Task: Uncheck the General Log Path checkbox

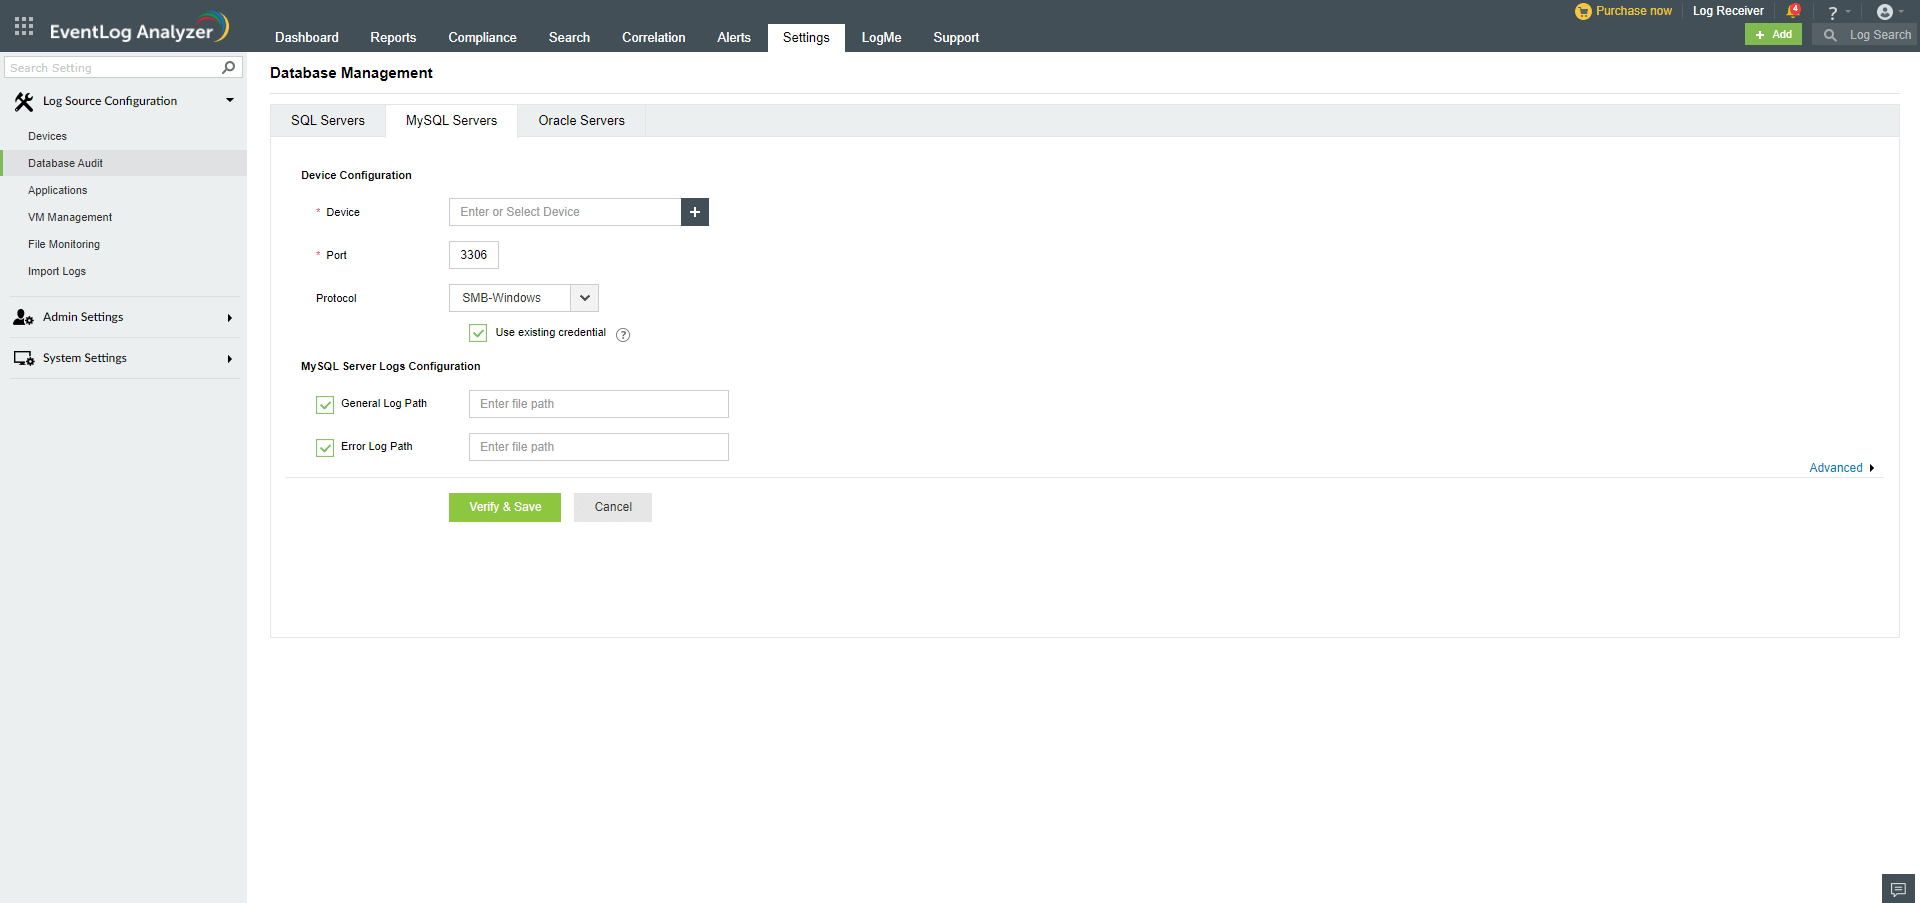Action: pyautogui.click(x=325, y=404)
